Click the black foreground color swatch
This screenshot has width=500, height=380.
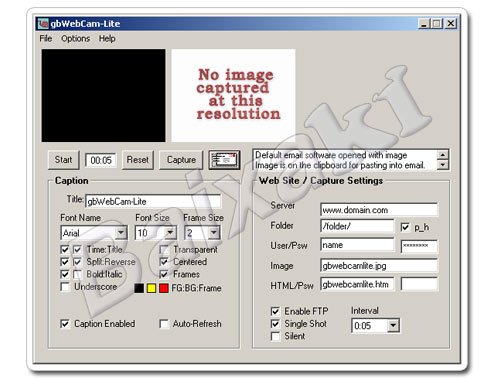coord(139,288)
